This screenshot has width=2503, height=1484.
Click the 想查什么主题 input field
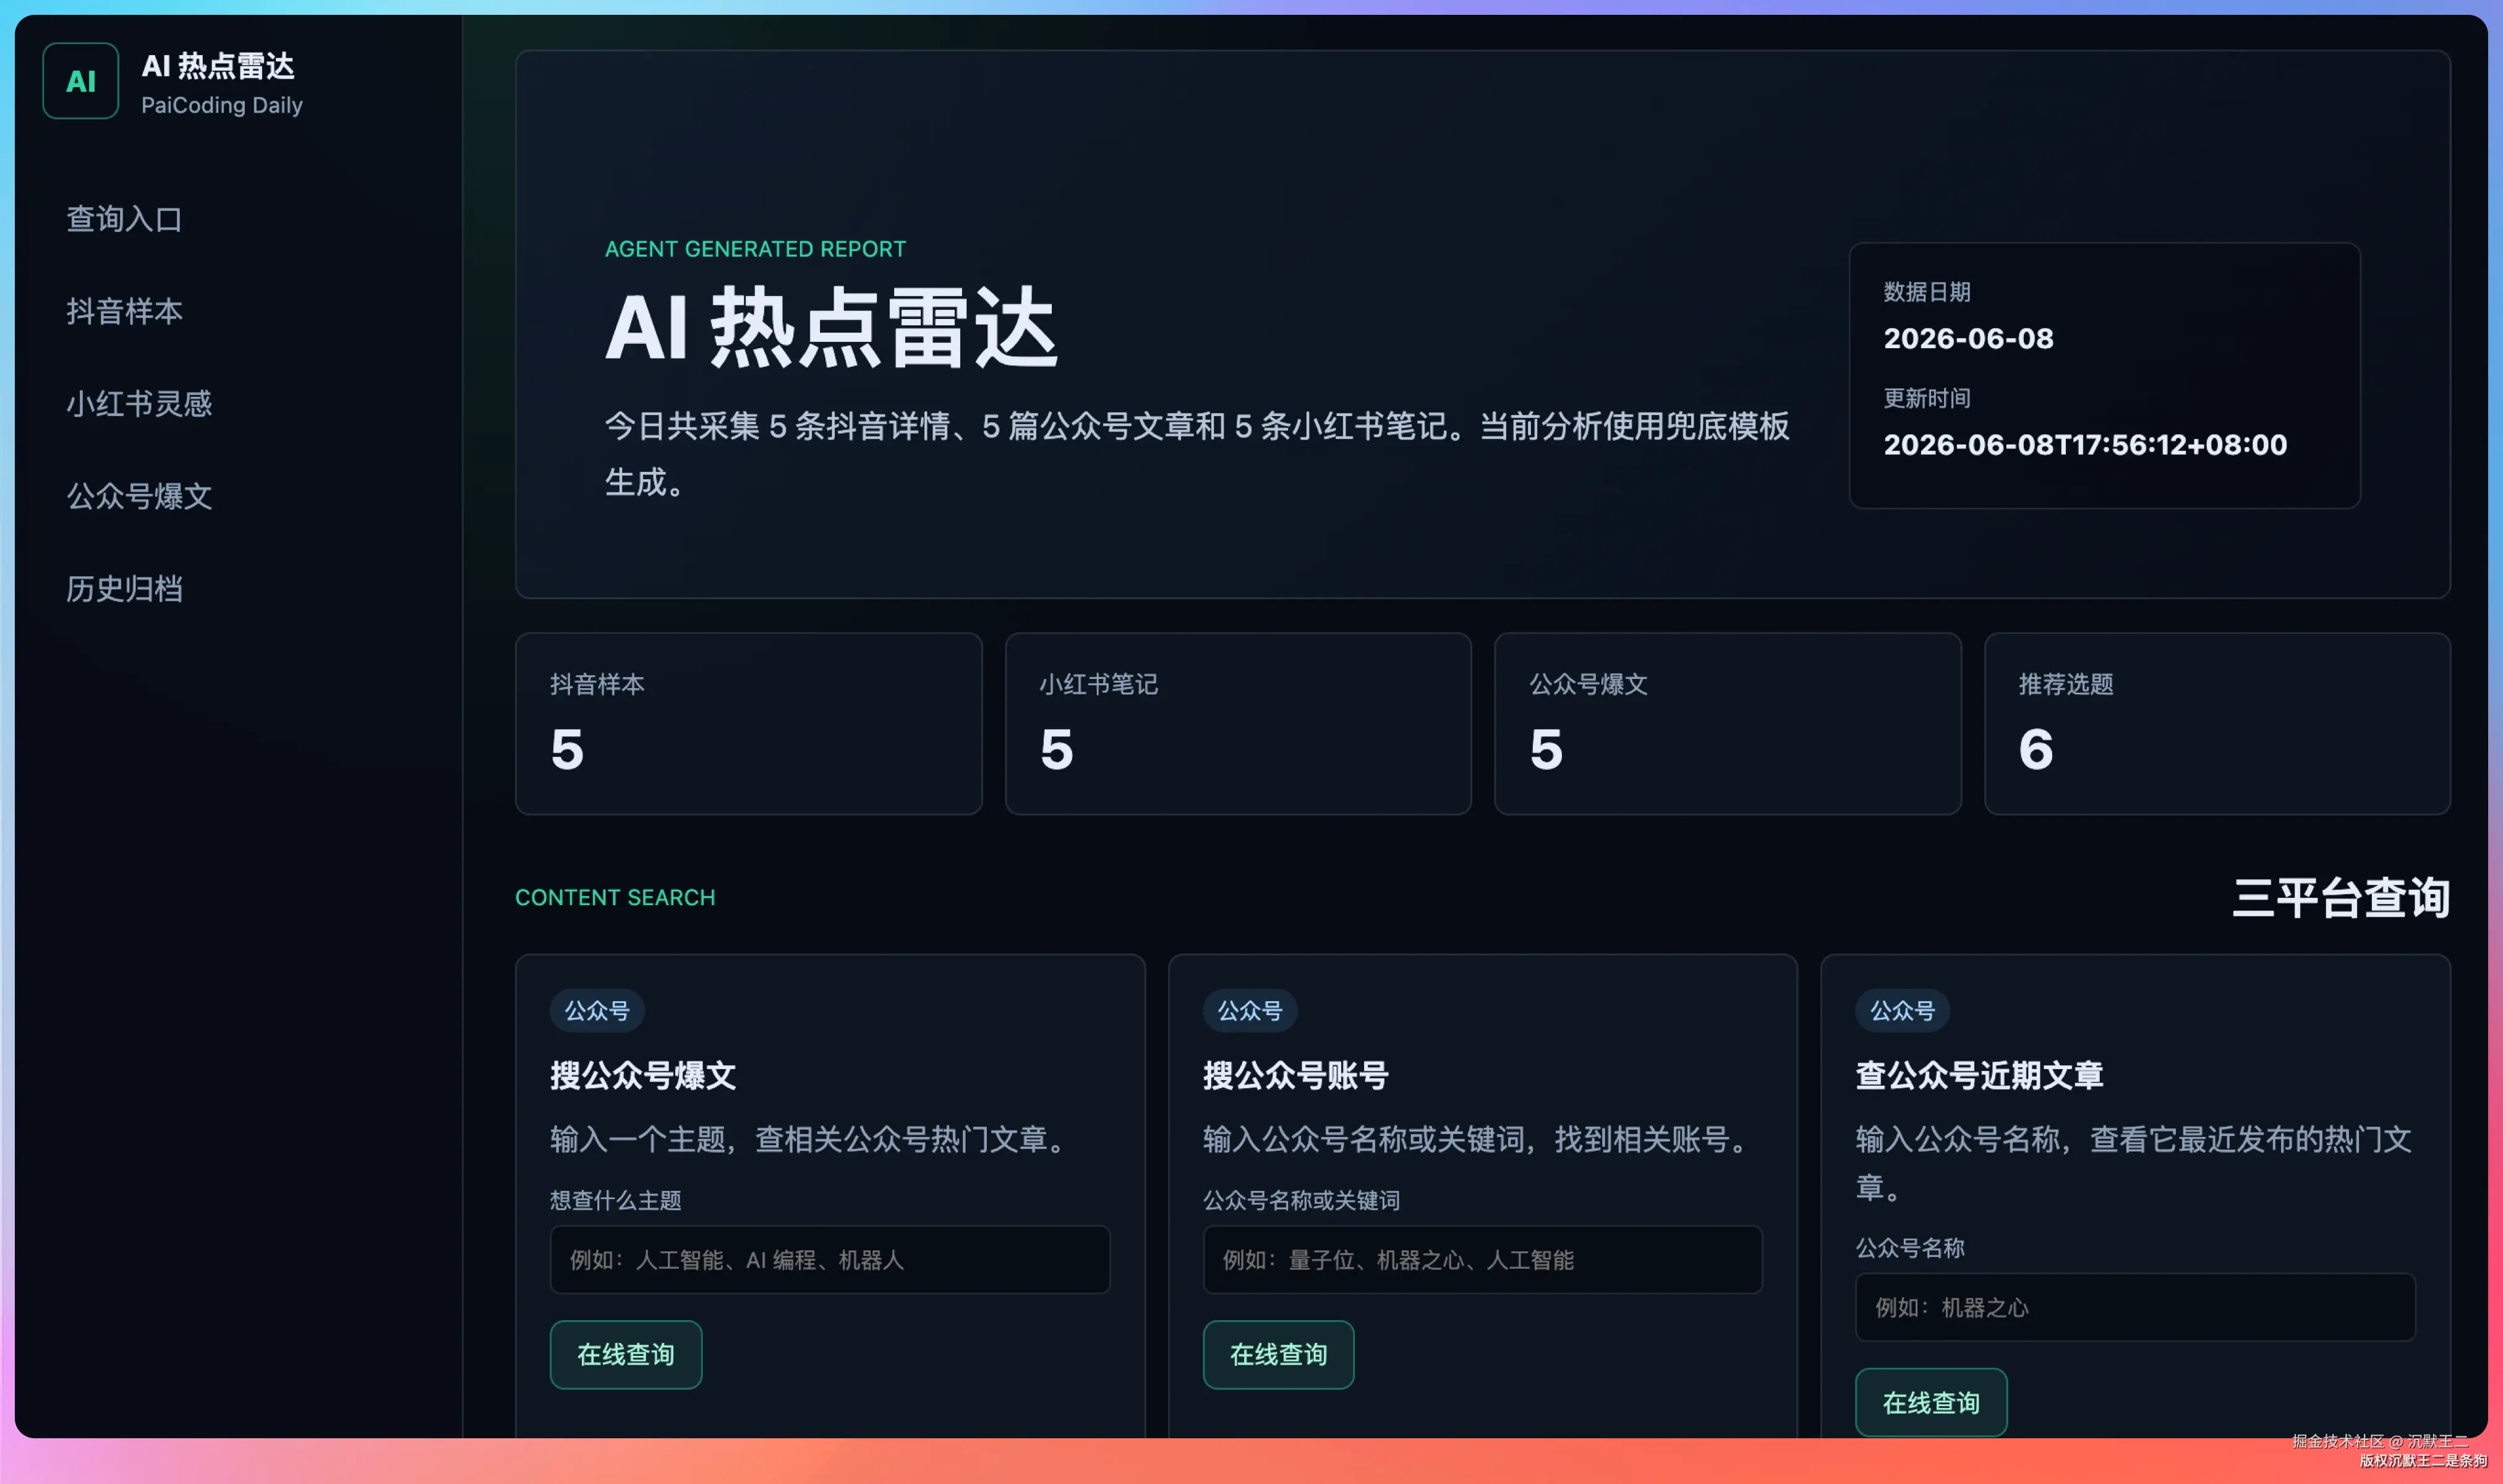click(x=830, y=1260)
